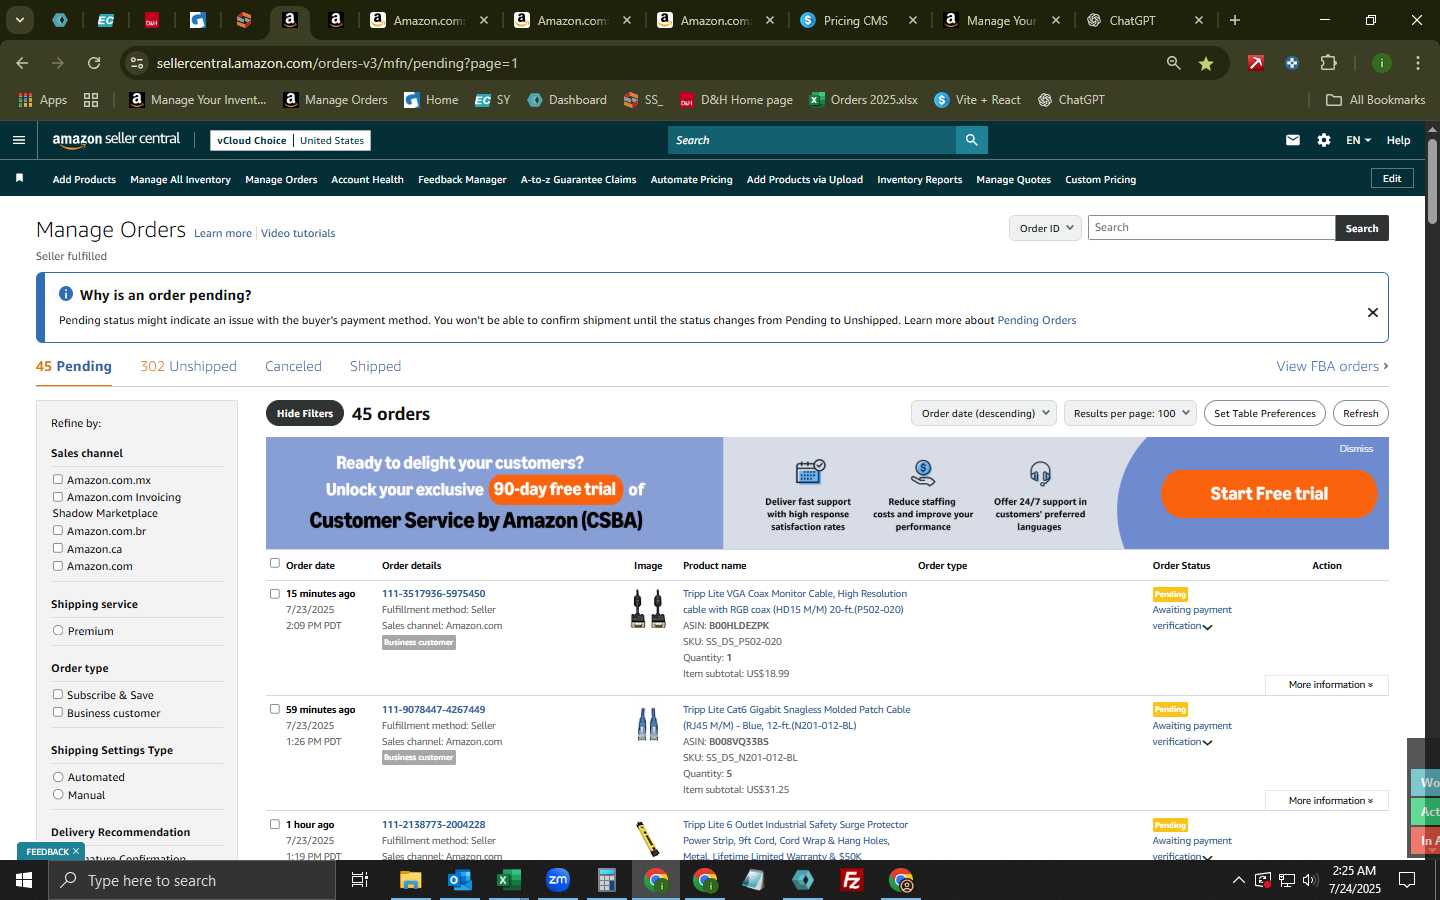The image size is (1440, 900).
Task: Open a new browser tab
Action: click(1235, 20)
